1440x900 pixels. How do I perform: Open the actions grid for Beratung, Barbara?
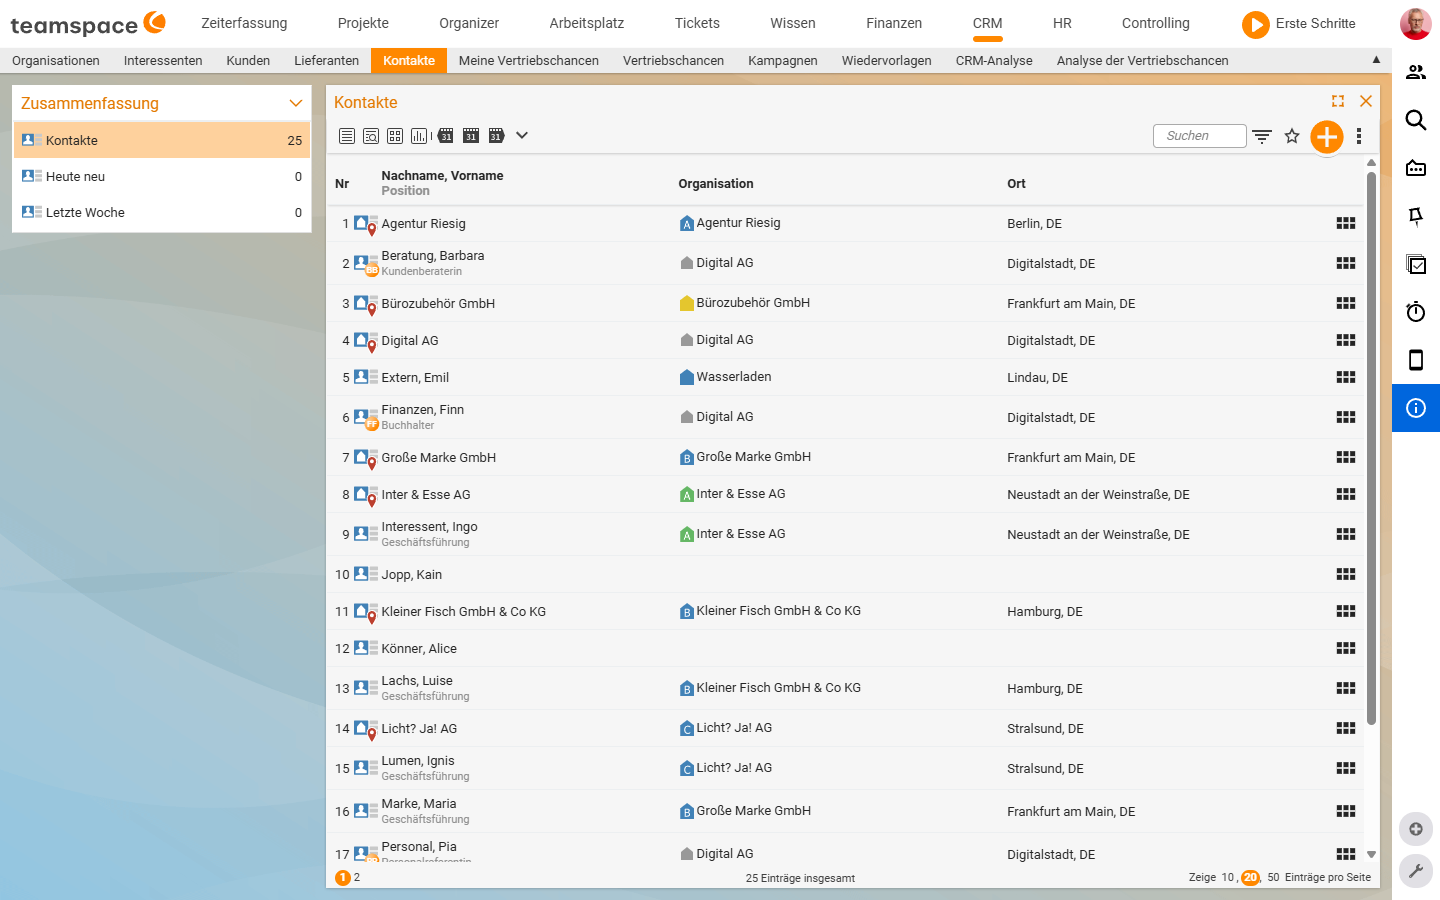coord(1346,263)
